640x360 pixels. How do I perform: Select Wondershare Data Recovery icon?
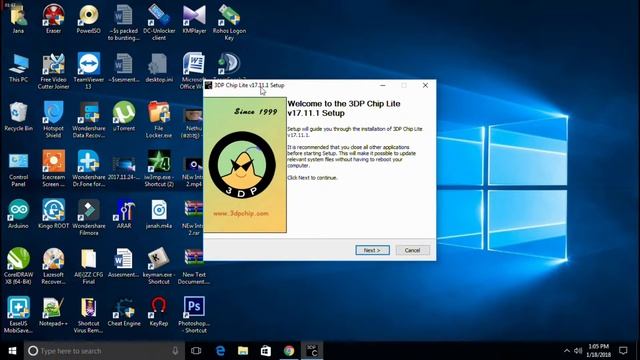[x=89, y=120]
